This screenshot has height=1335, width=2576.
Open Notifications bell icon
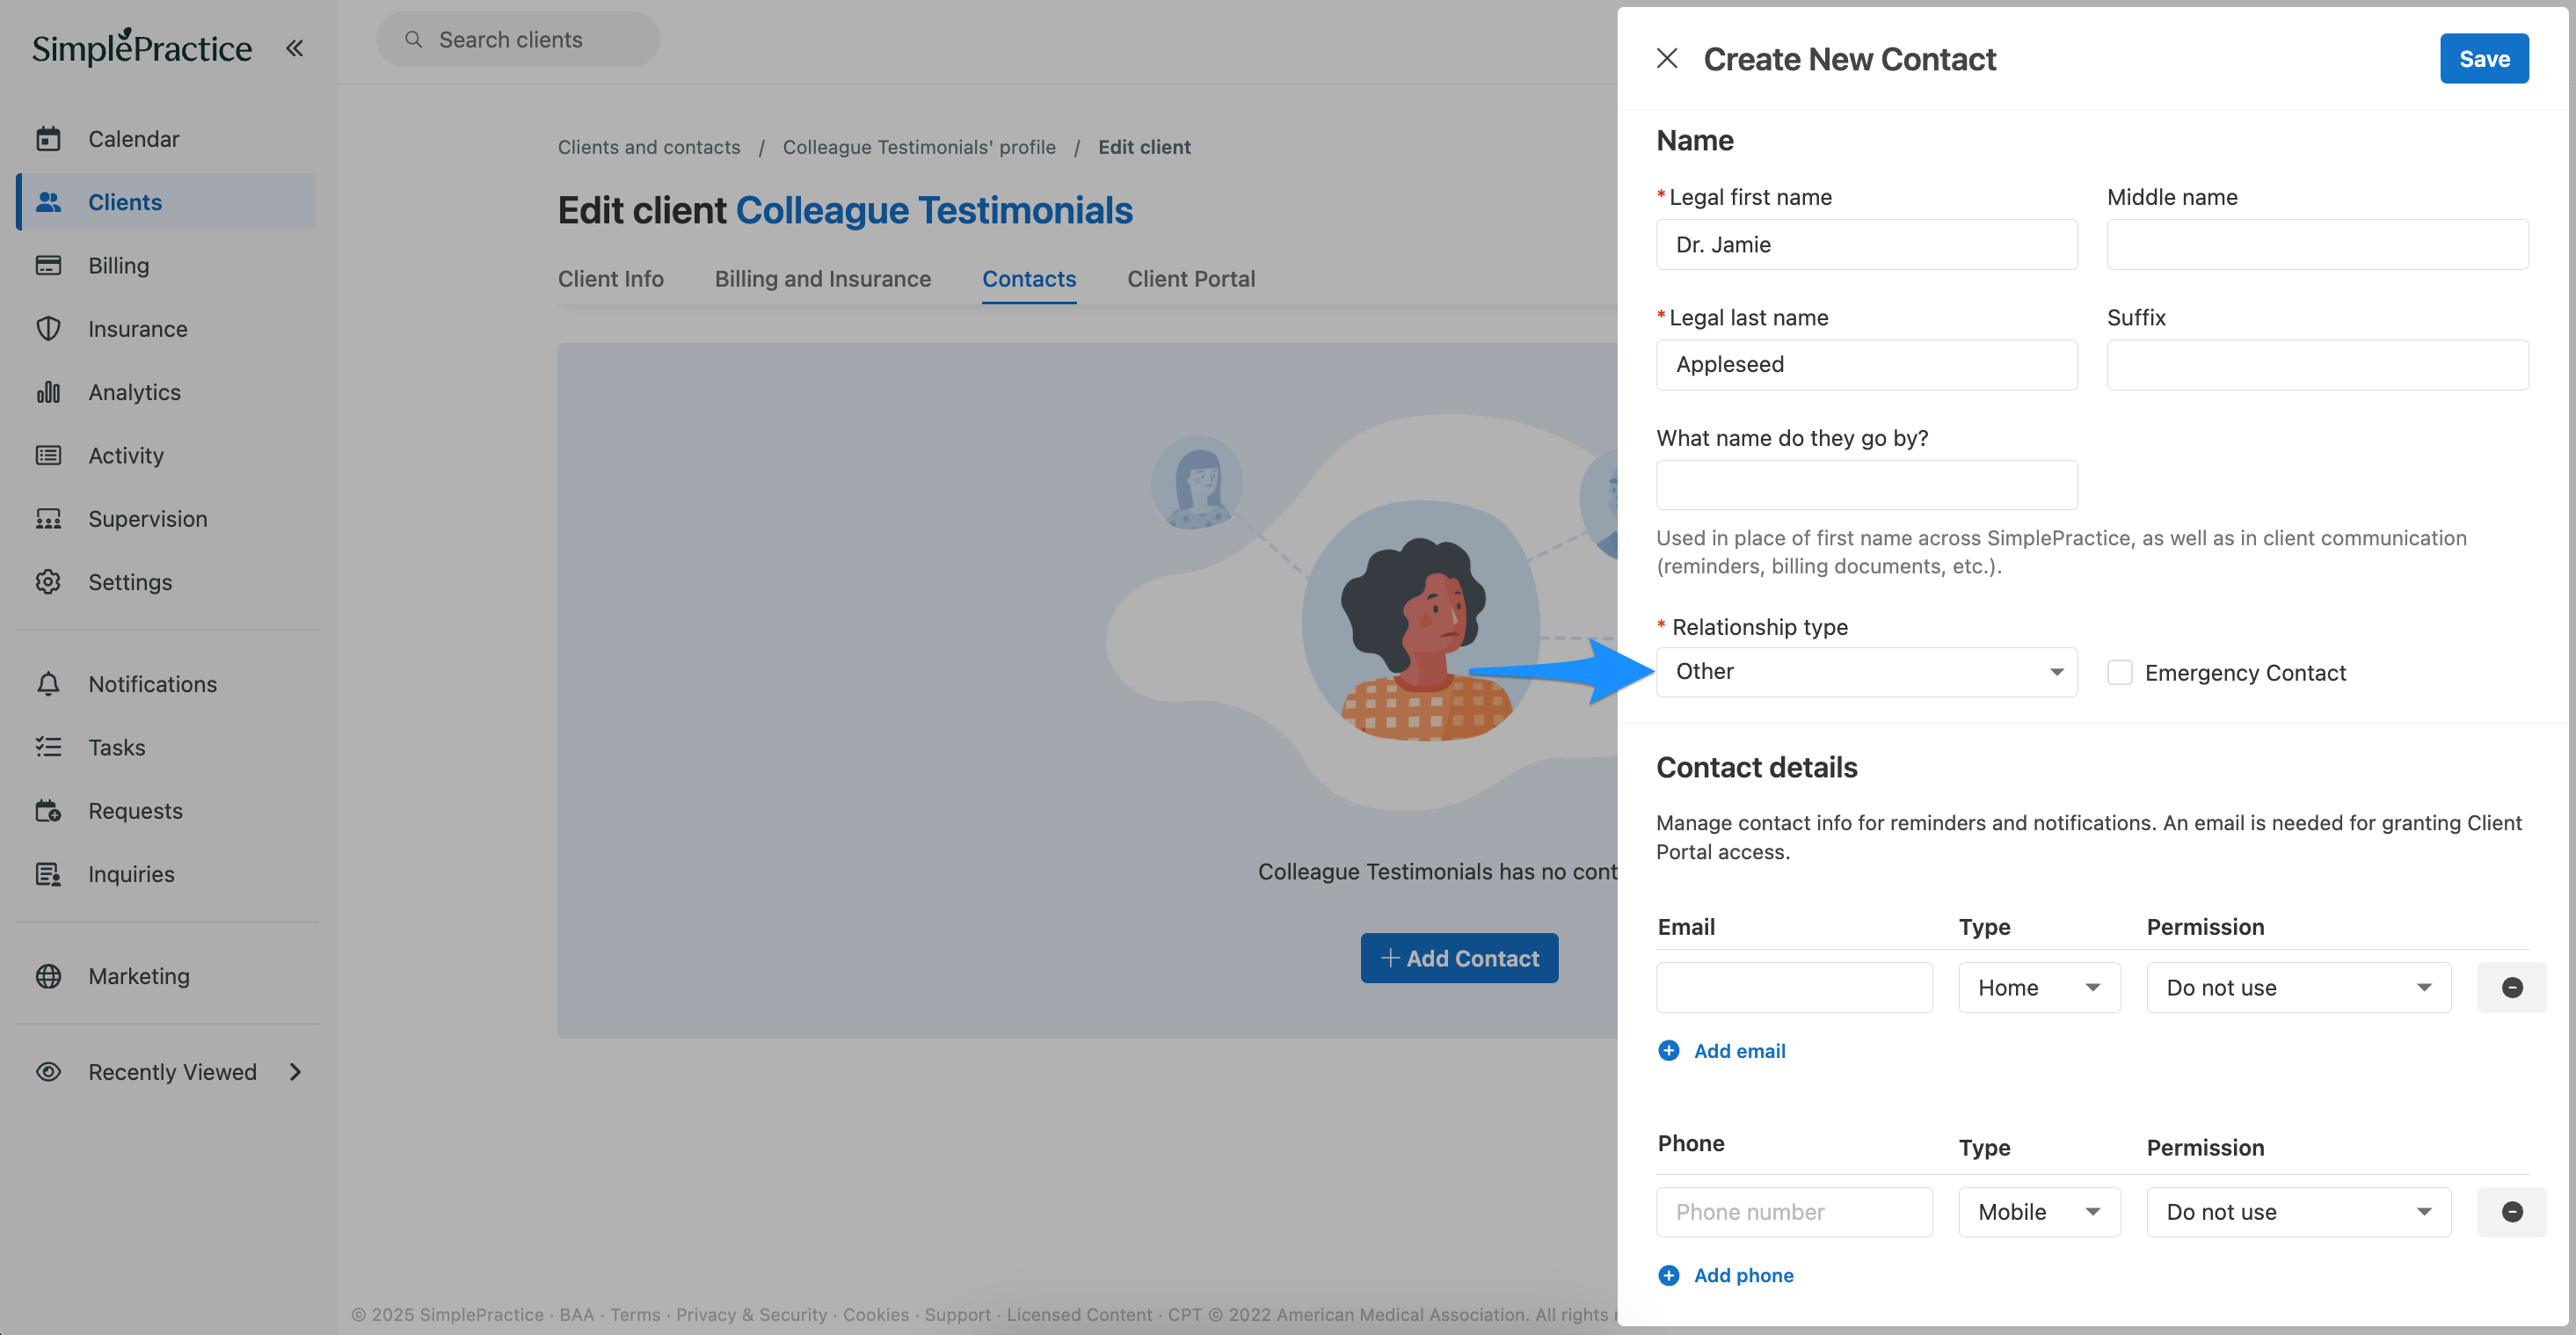click(48, 684)
